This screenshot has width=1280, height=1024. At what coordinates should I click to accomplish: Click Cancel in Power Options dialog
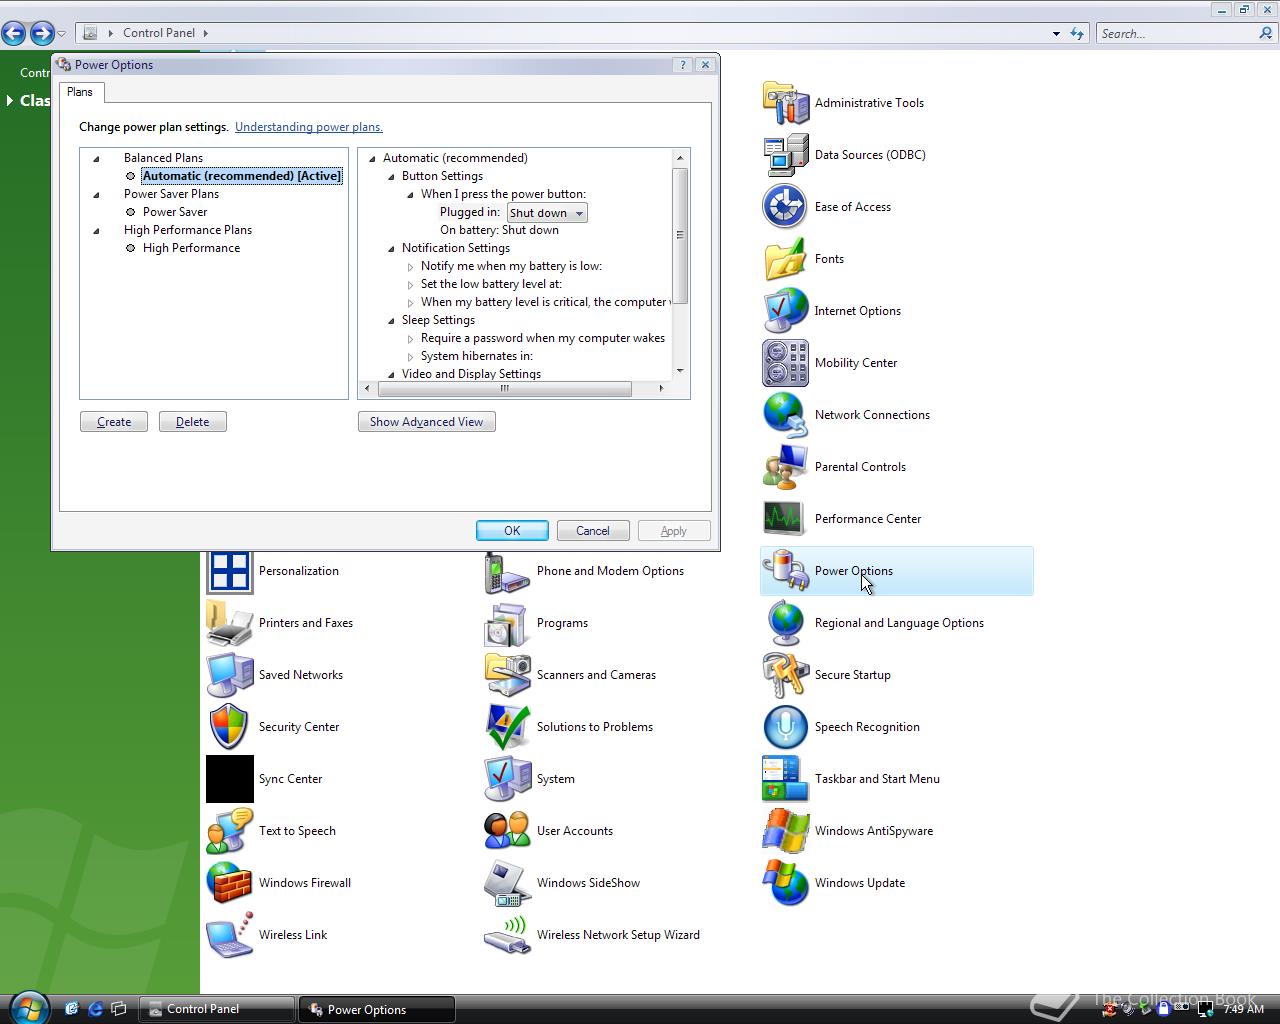pyautogui.click(x=593, y=531)
